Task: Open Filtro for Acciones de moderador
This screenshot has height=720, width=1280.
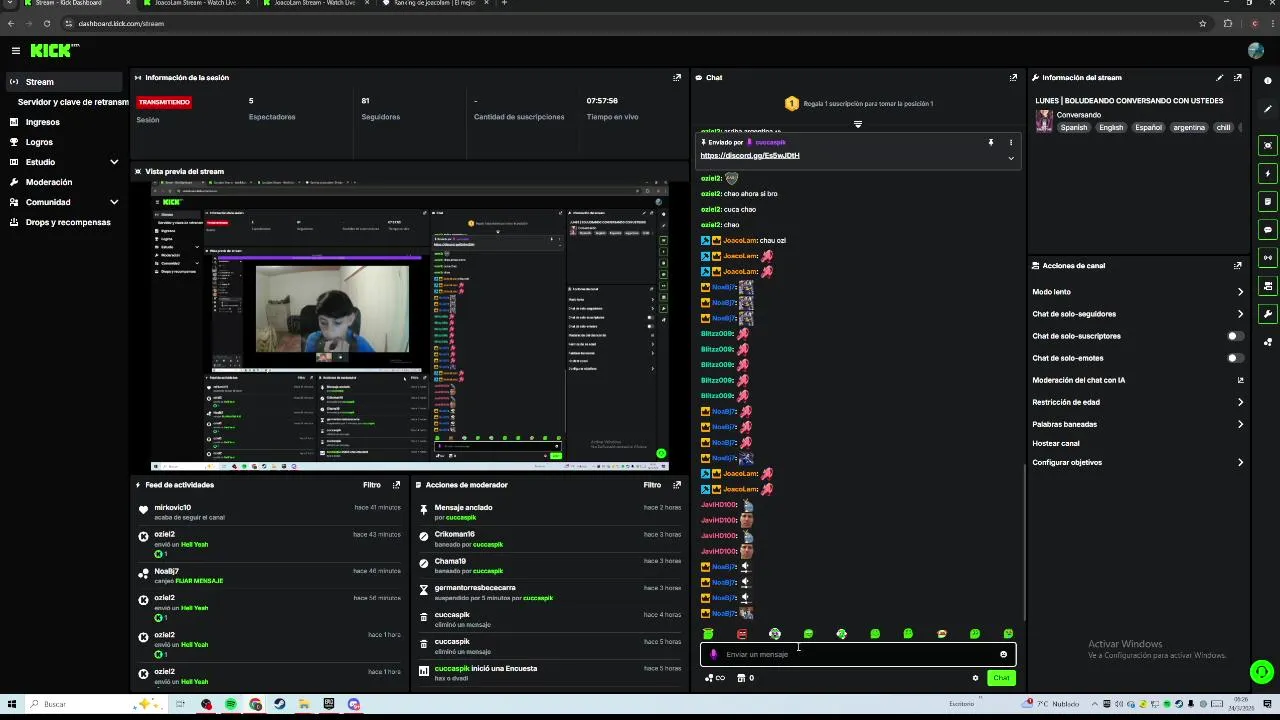Action: (652, 485)
